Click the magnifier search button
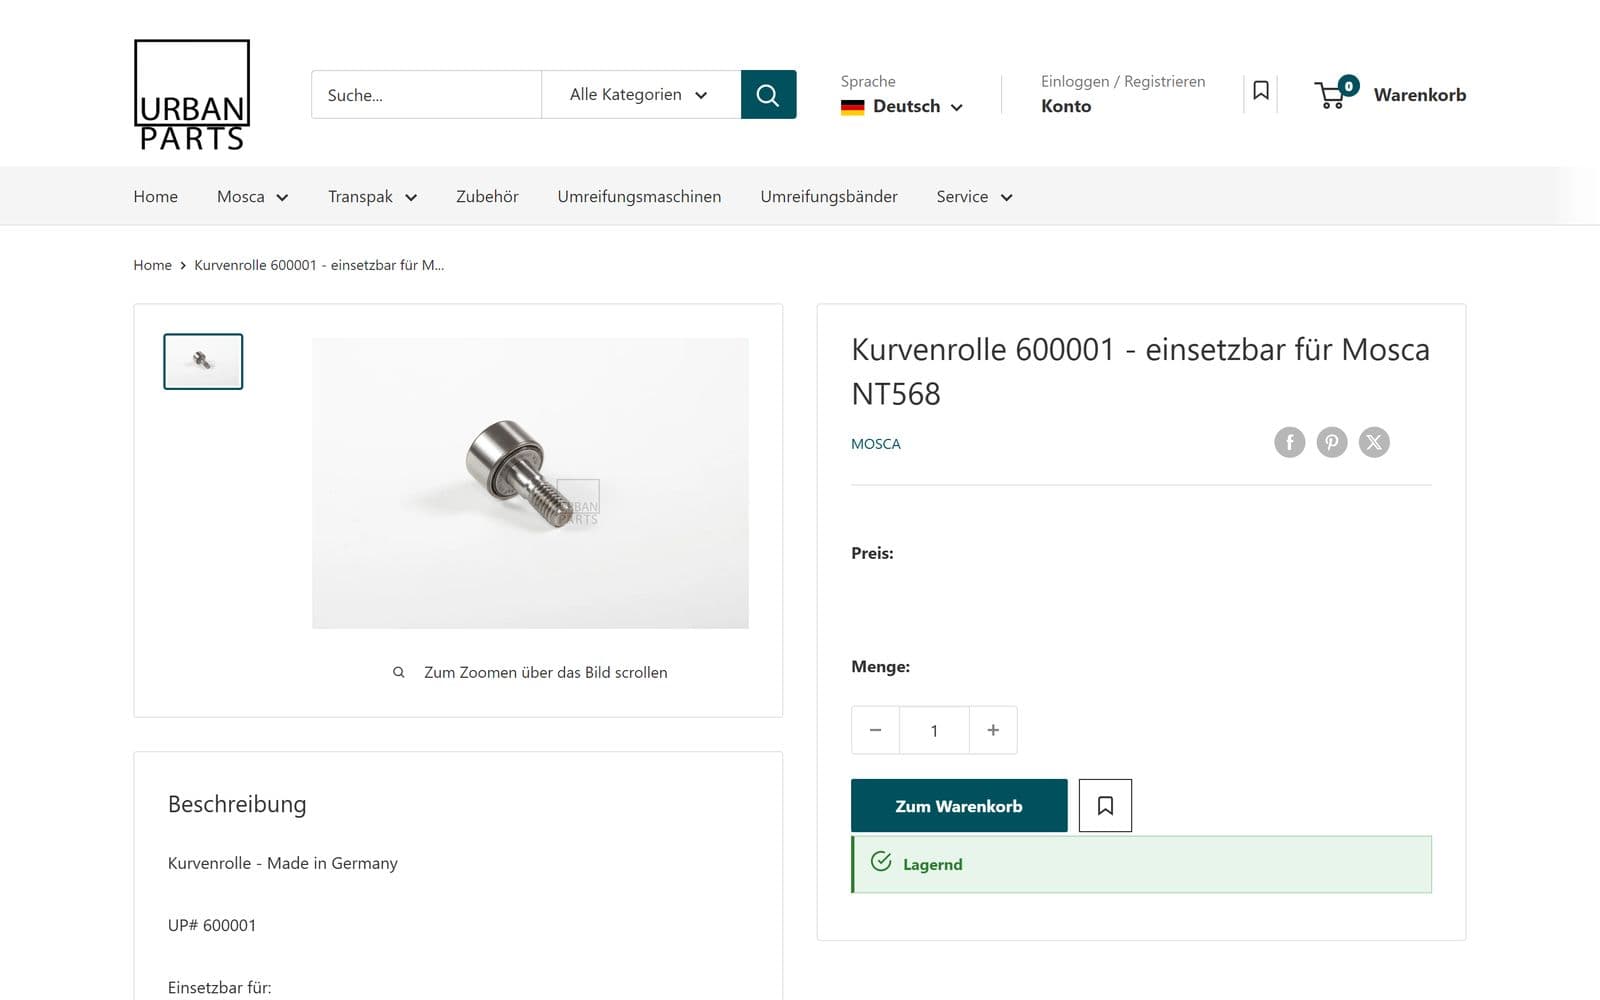 [768, 94]
